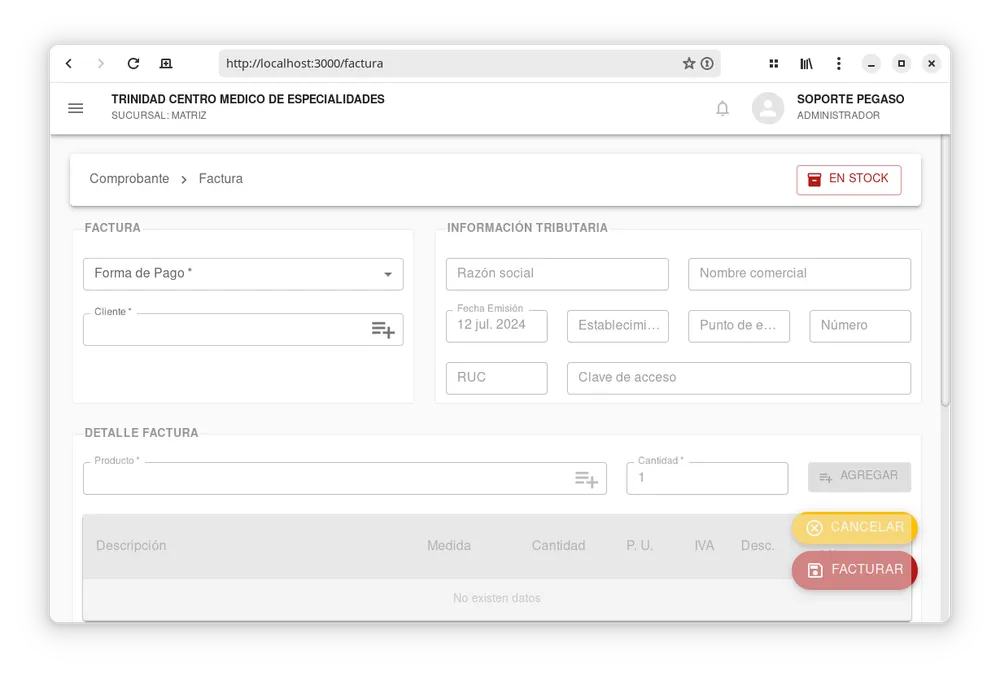Image resolution: width=1000 pixels, height=677 pixels.
Task: Open the four-squares grid icon in the browser toolbar
Action: [774, 63]
